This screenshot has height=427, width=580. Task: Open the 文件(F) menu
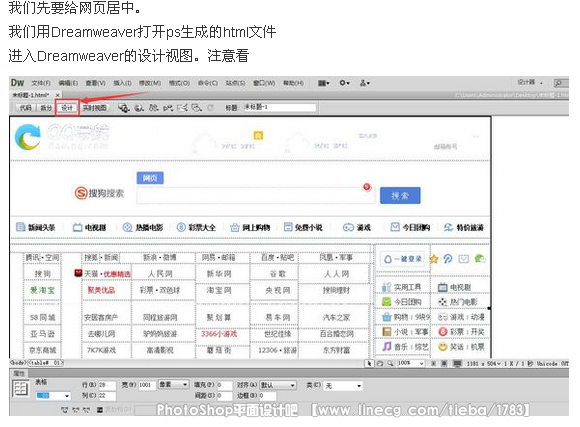41,83
